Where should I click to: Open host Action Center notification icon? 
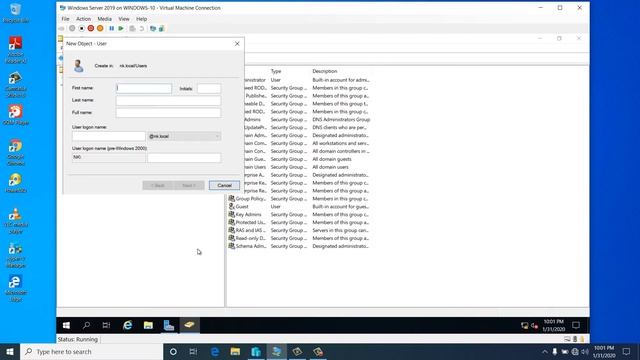(x=627, y=351)
